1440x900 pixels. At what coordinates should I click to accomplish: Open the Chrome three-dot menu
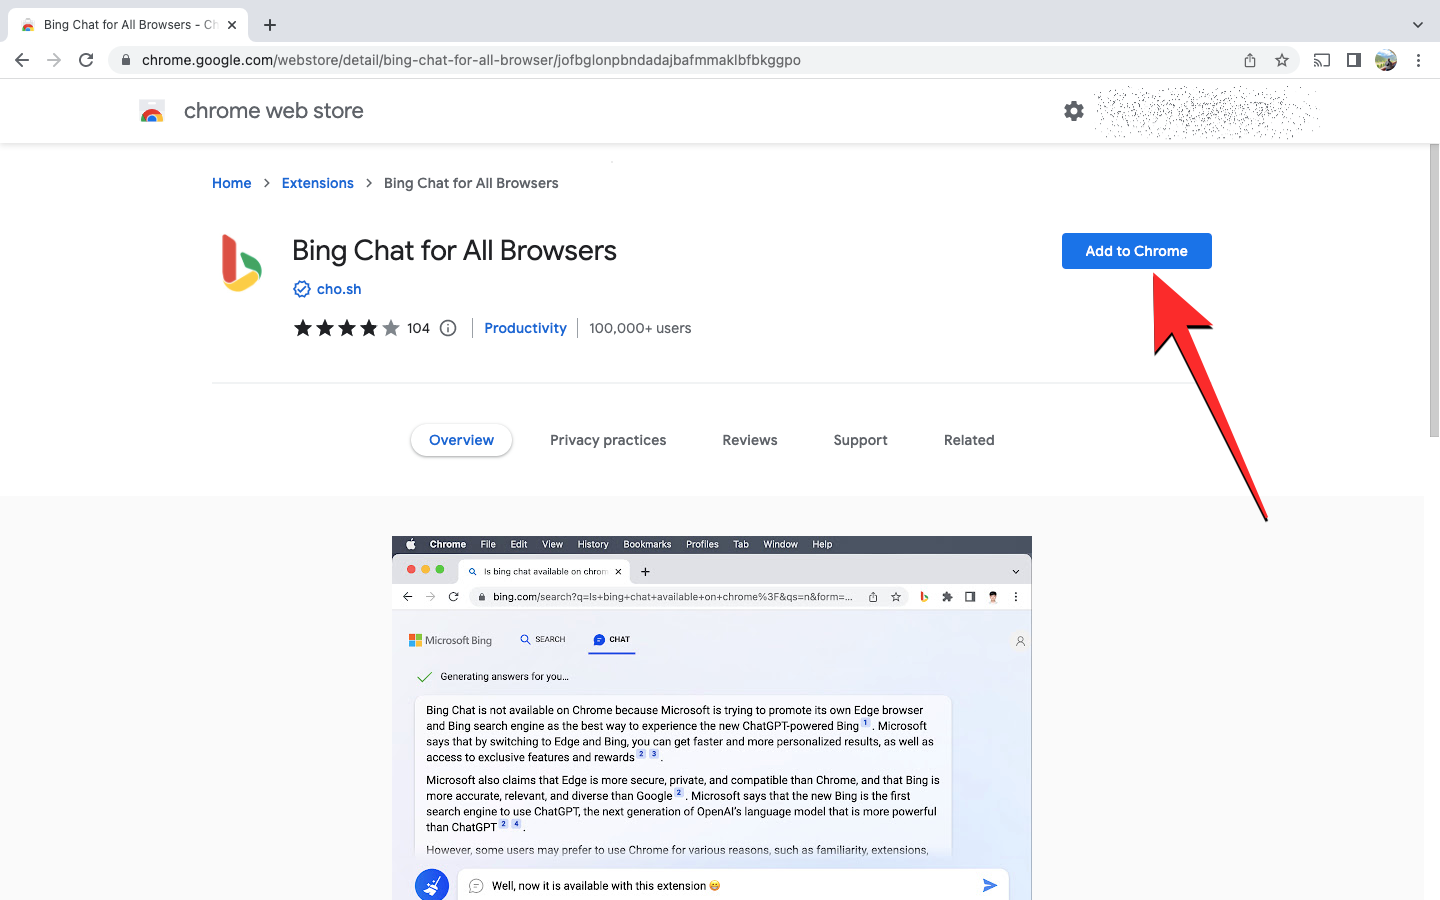click(x=1418, y=60)
